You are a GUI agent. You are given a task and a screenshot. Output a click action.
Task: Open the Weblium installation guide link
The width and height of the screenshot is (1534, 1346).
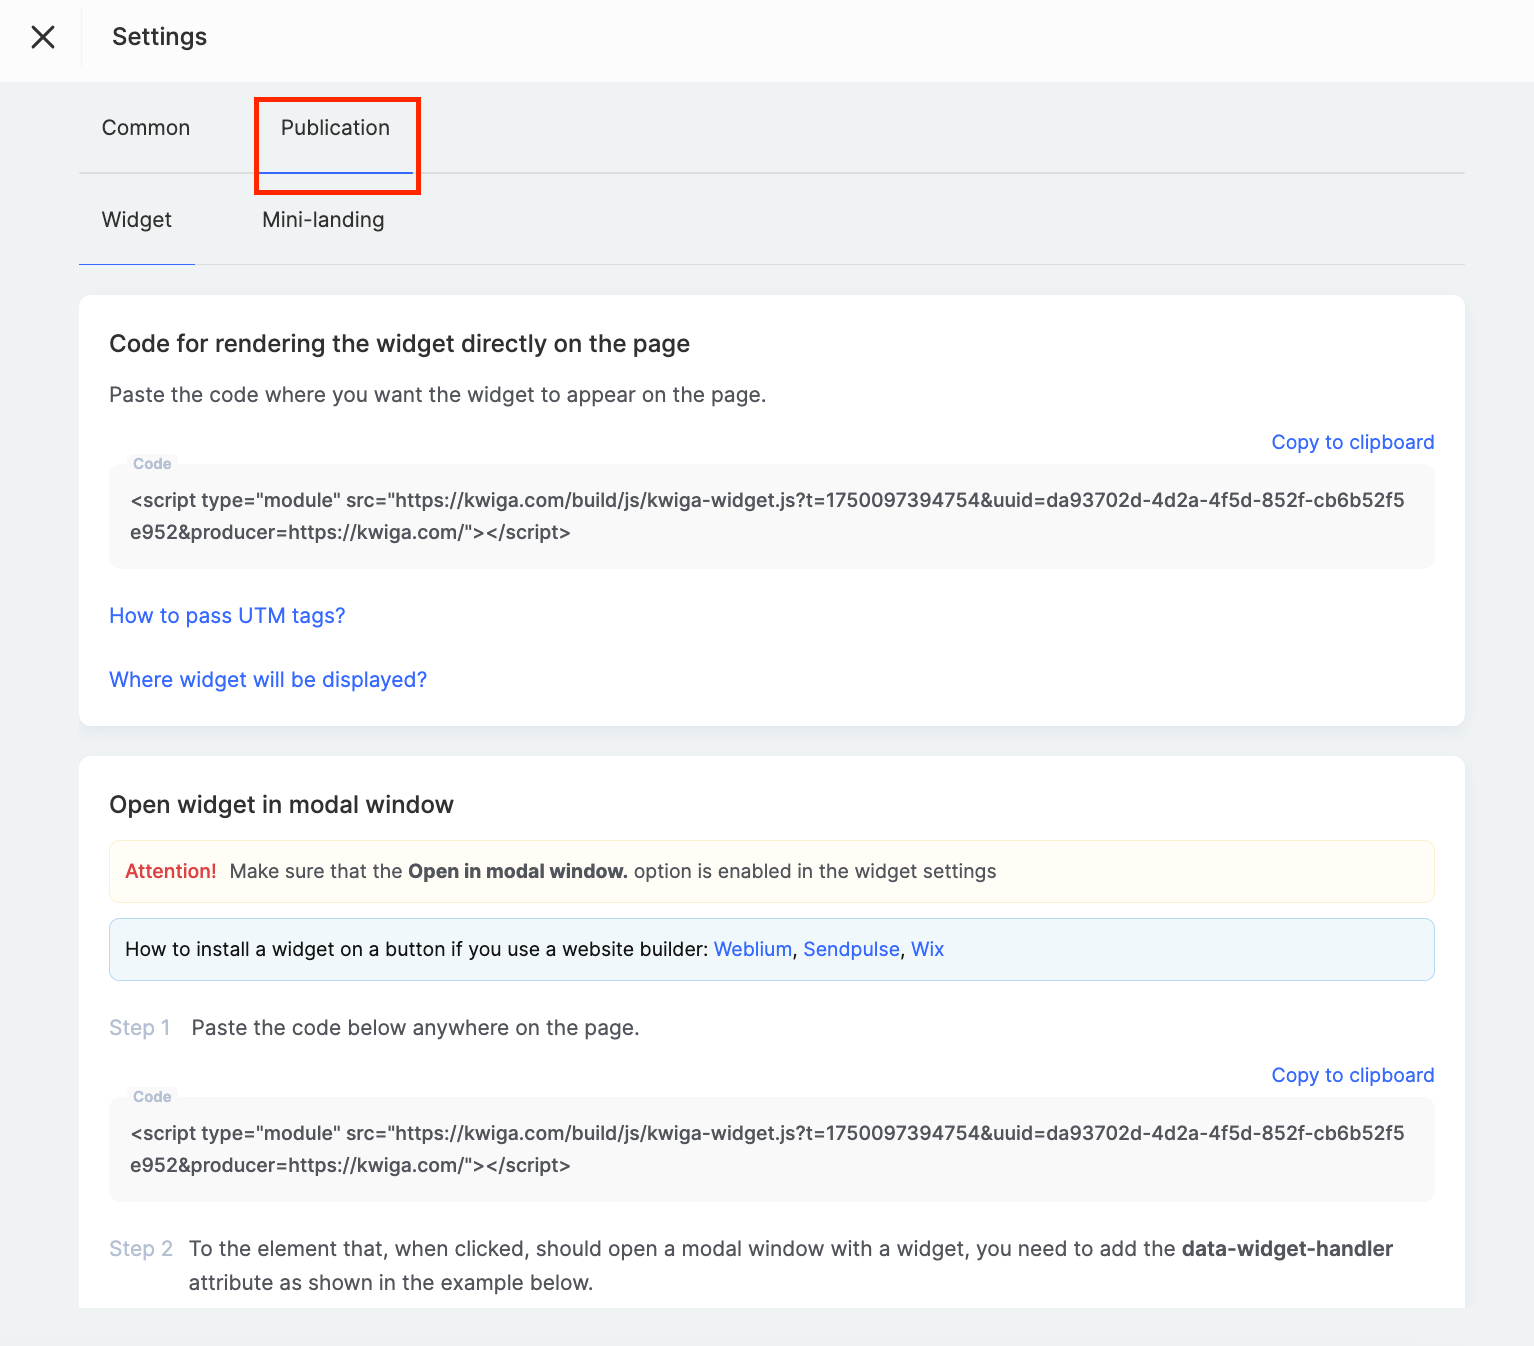point(753,949)
